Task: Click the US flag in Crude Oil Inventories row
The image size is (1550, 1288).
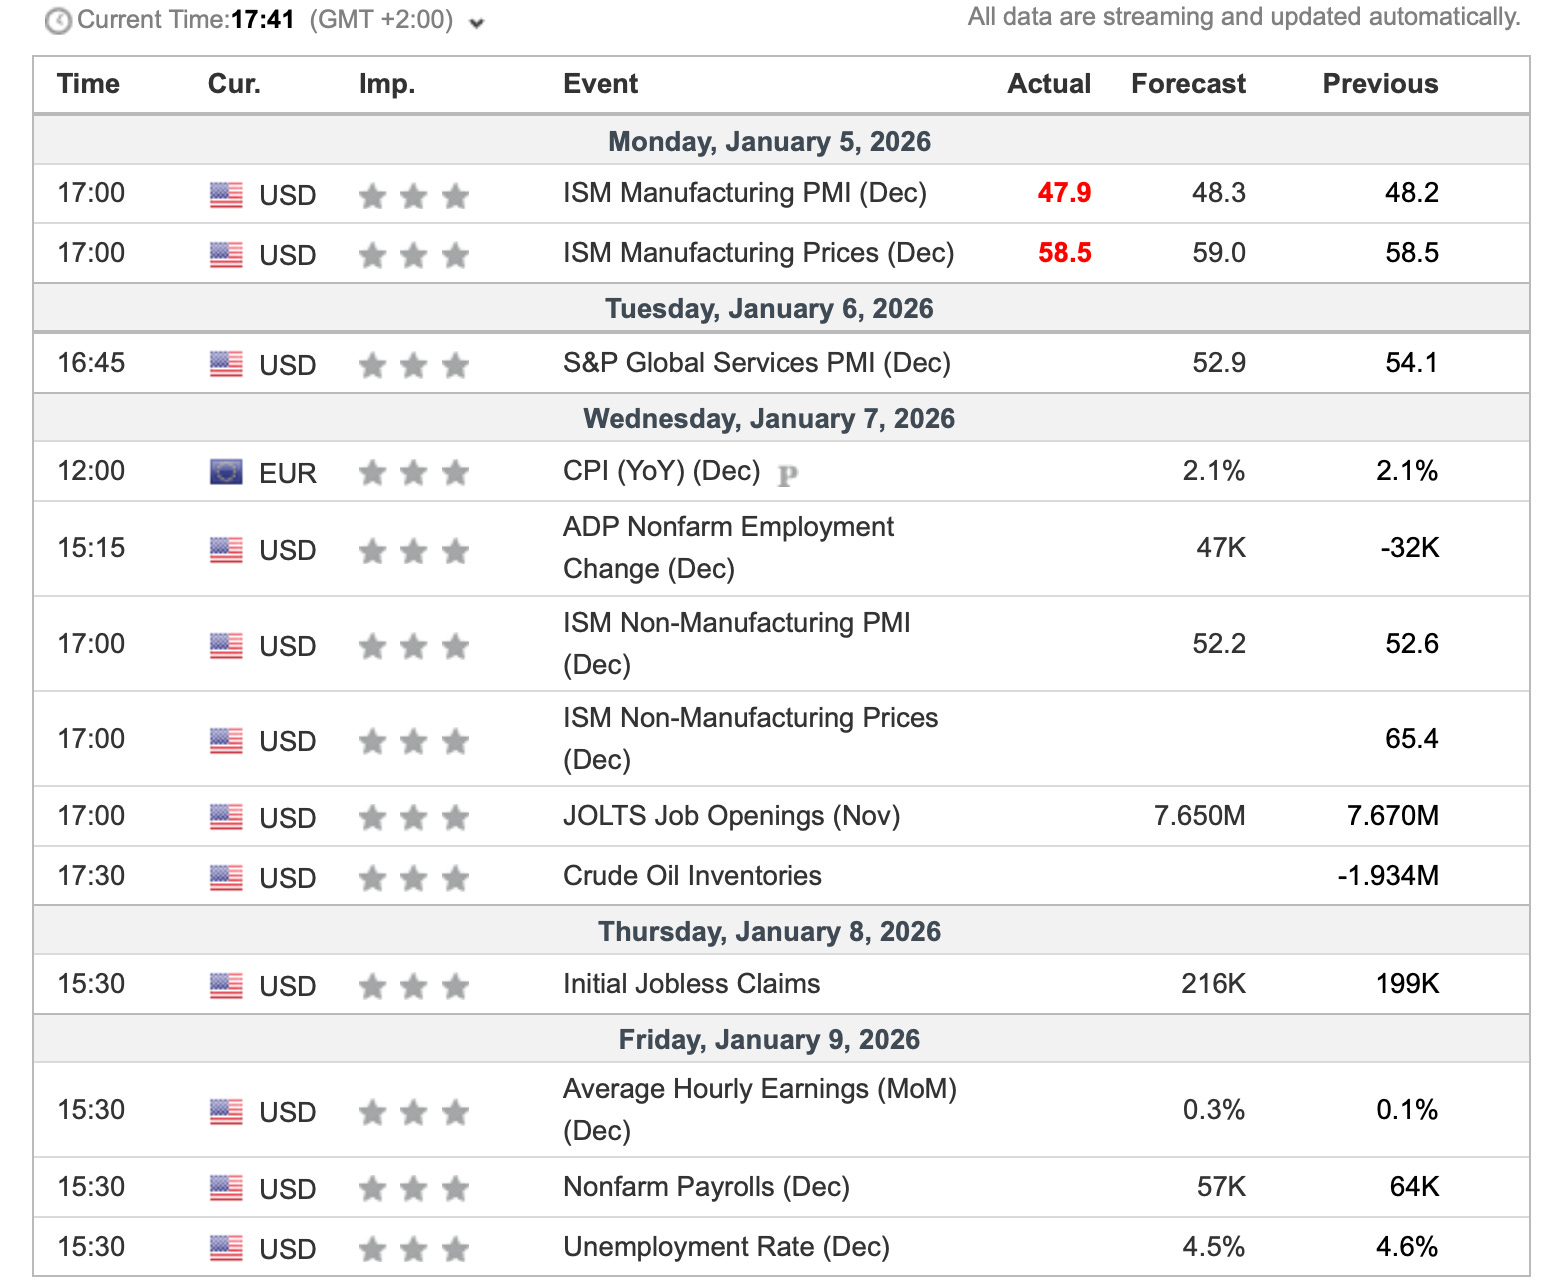Action: tap(226, 878)
